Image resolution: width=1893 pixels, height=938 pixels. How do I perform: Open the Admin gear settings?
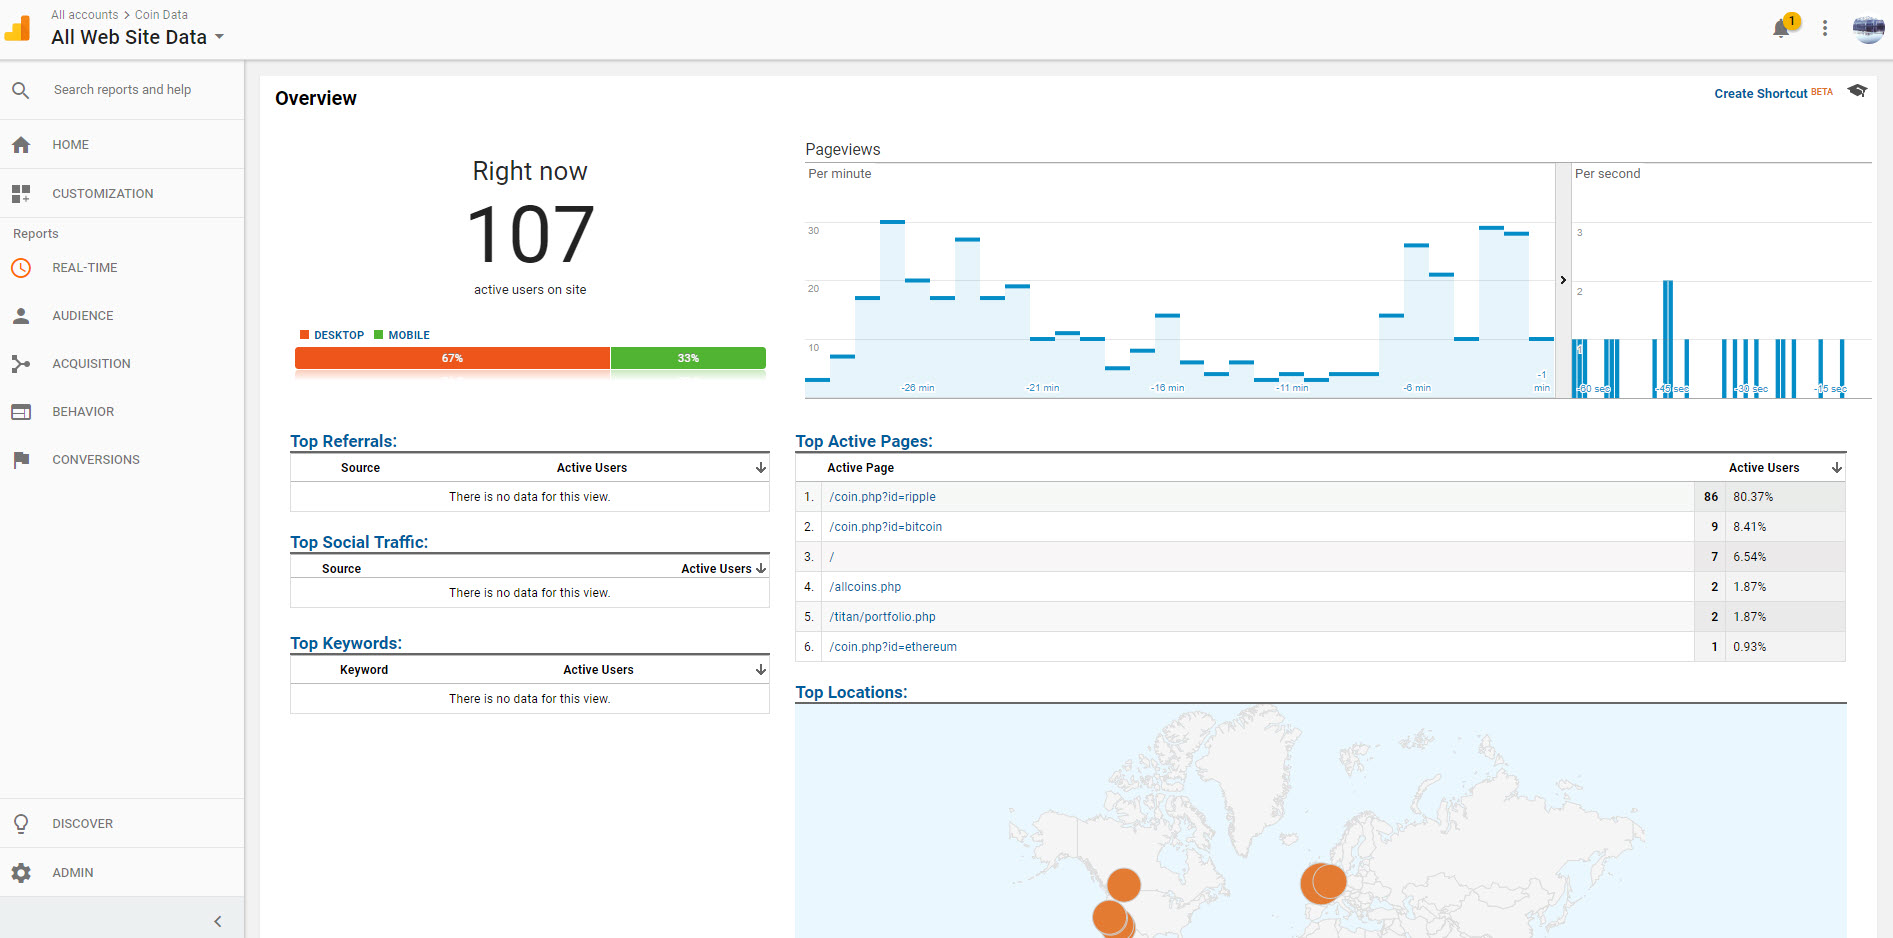[x=21, y=873]
